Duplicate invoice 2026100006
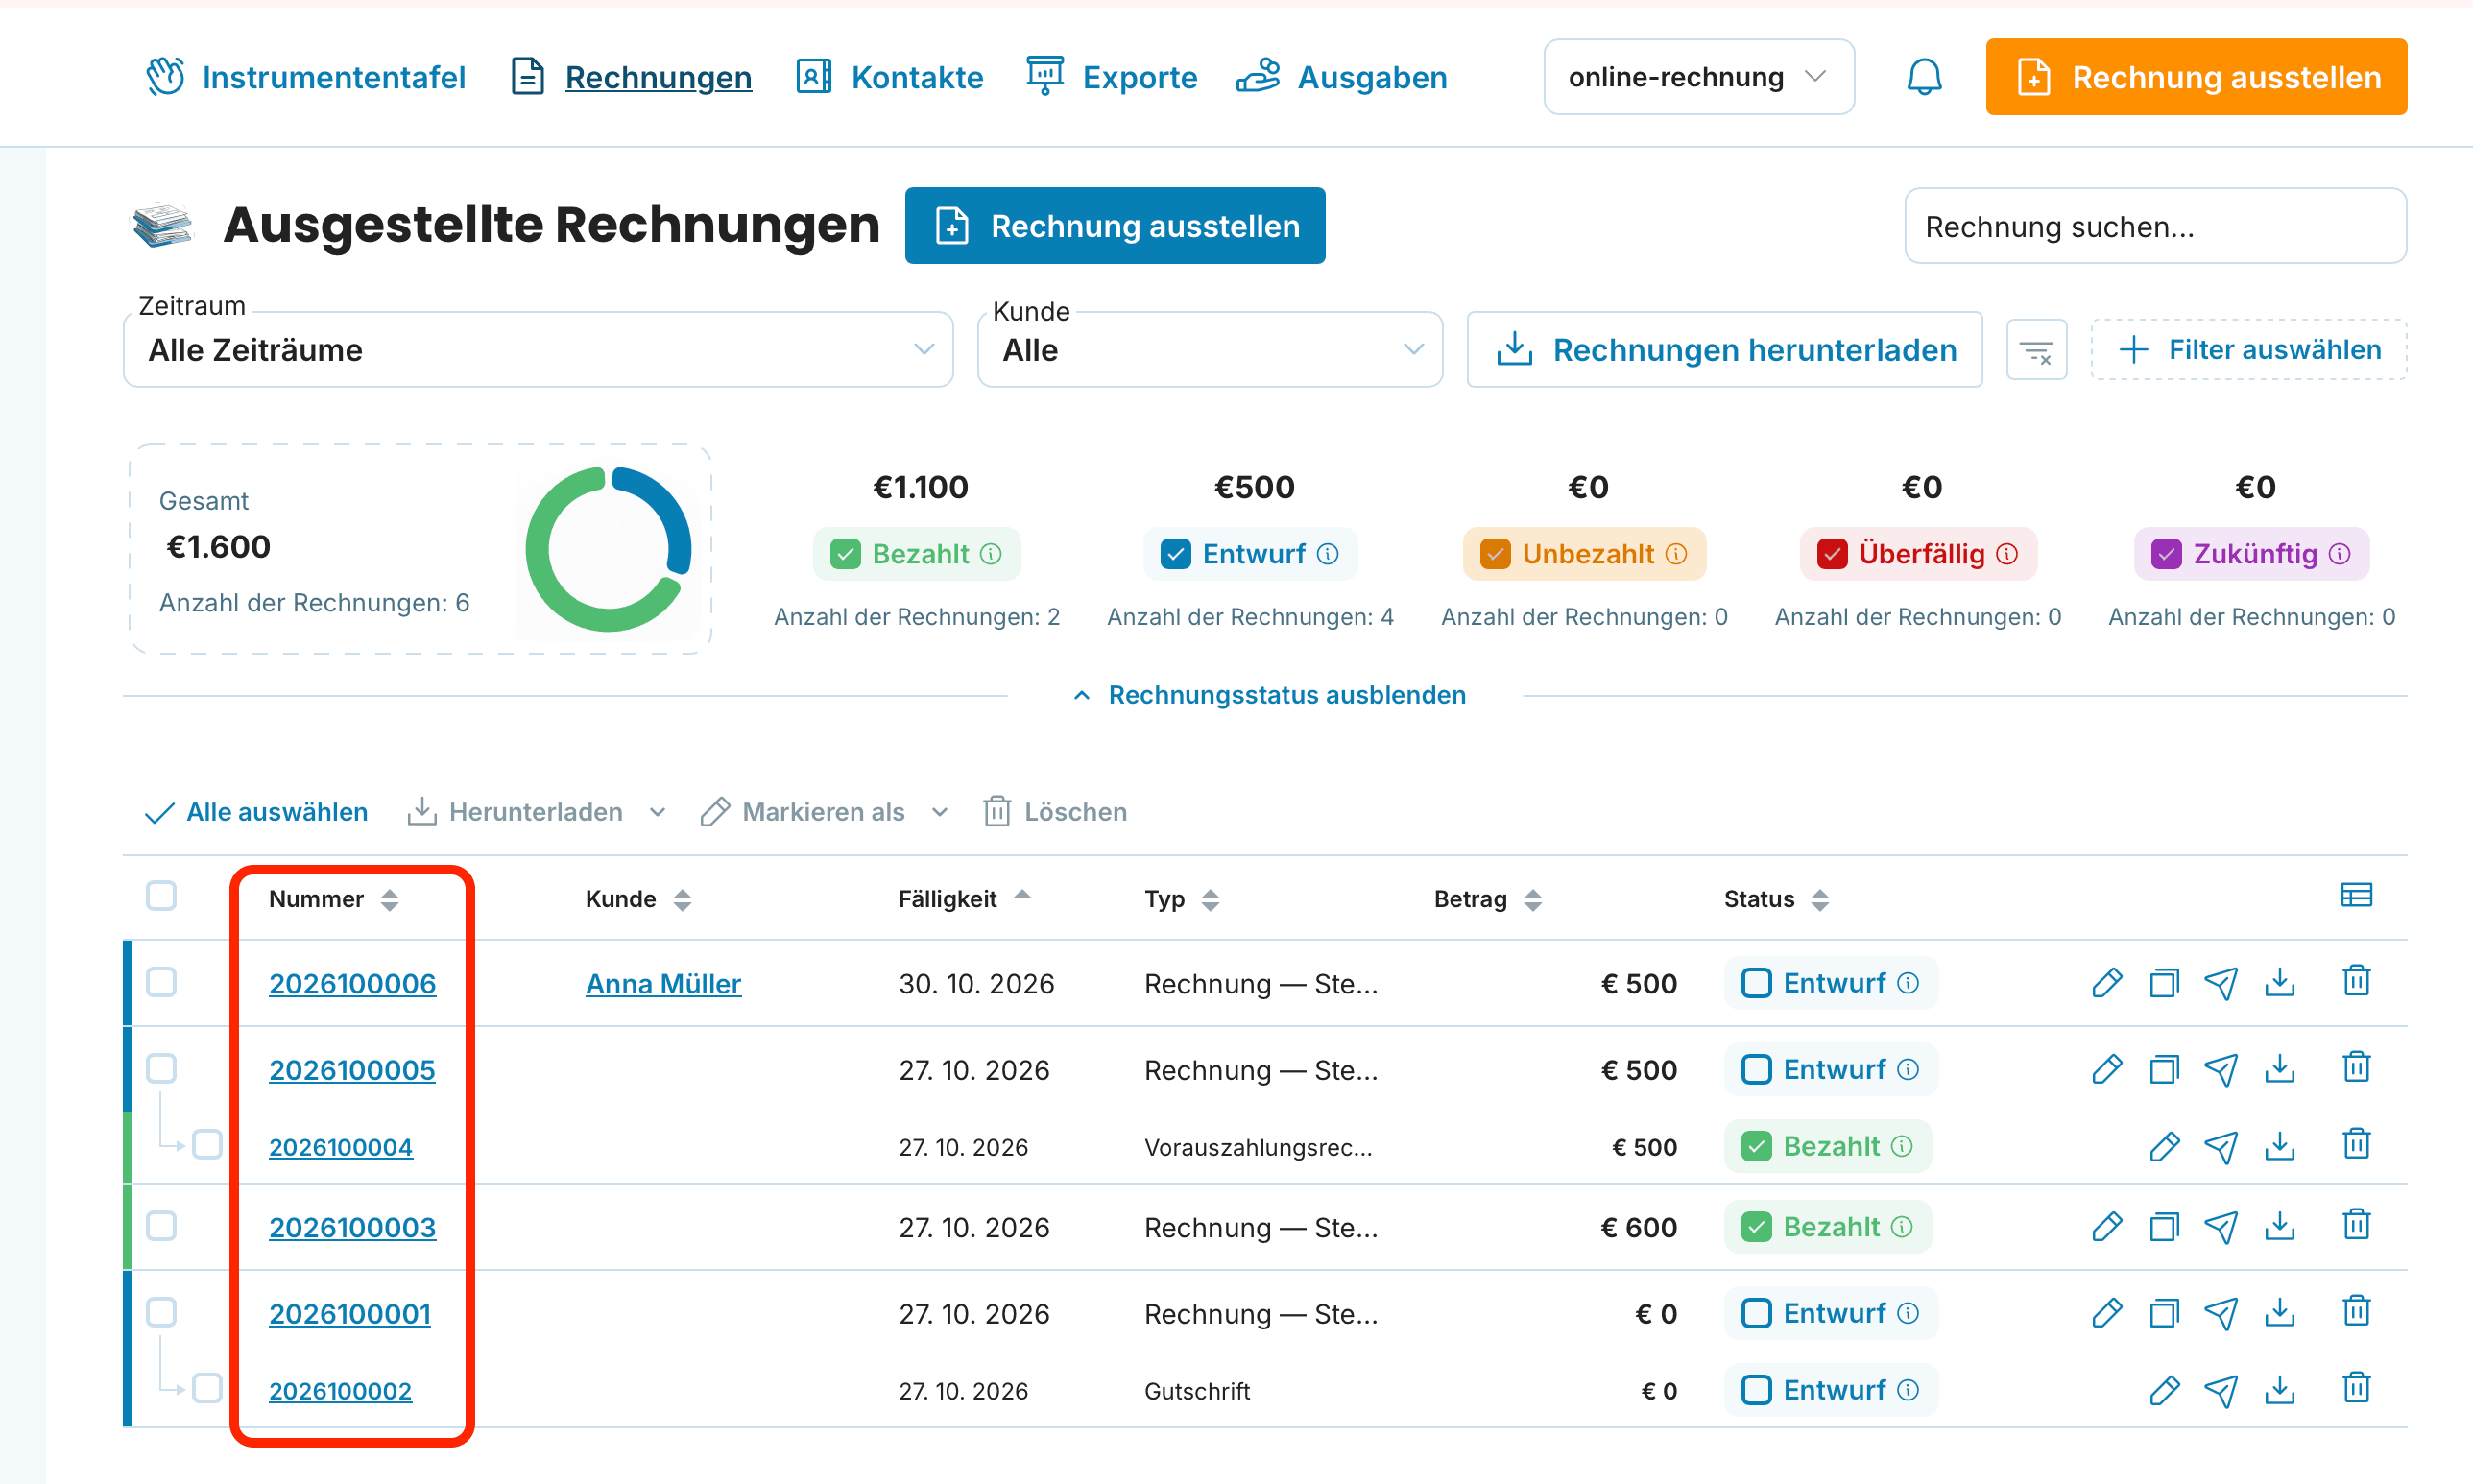 [2164, 983]
